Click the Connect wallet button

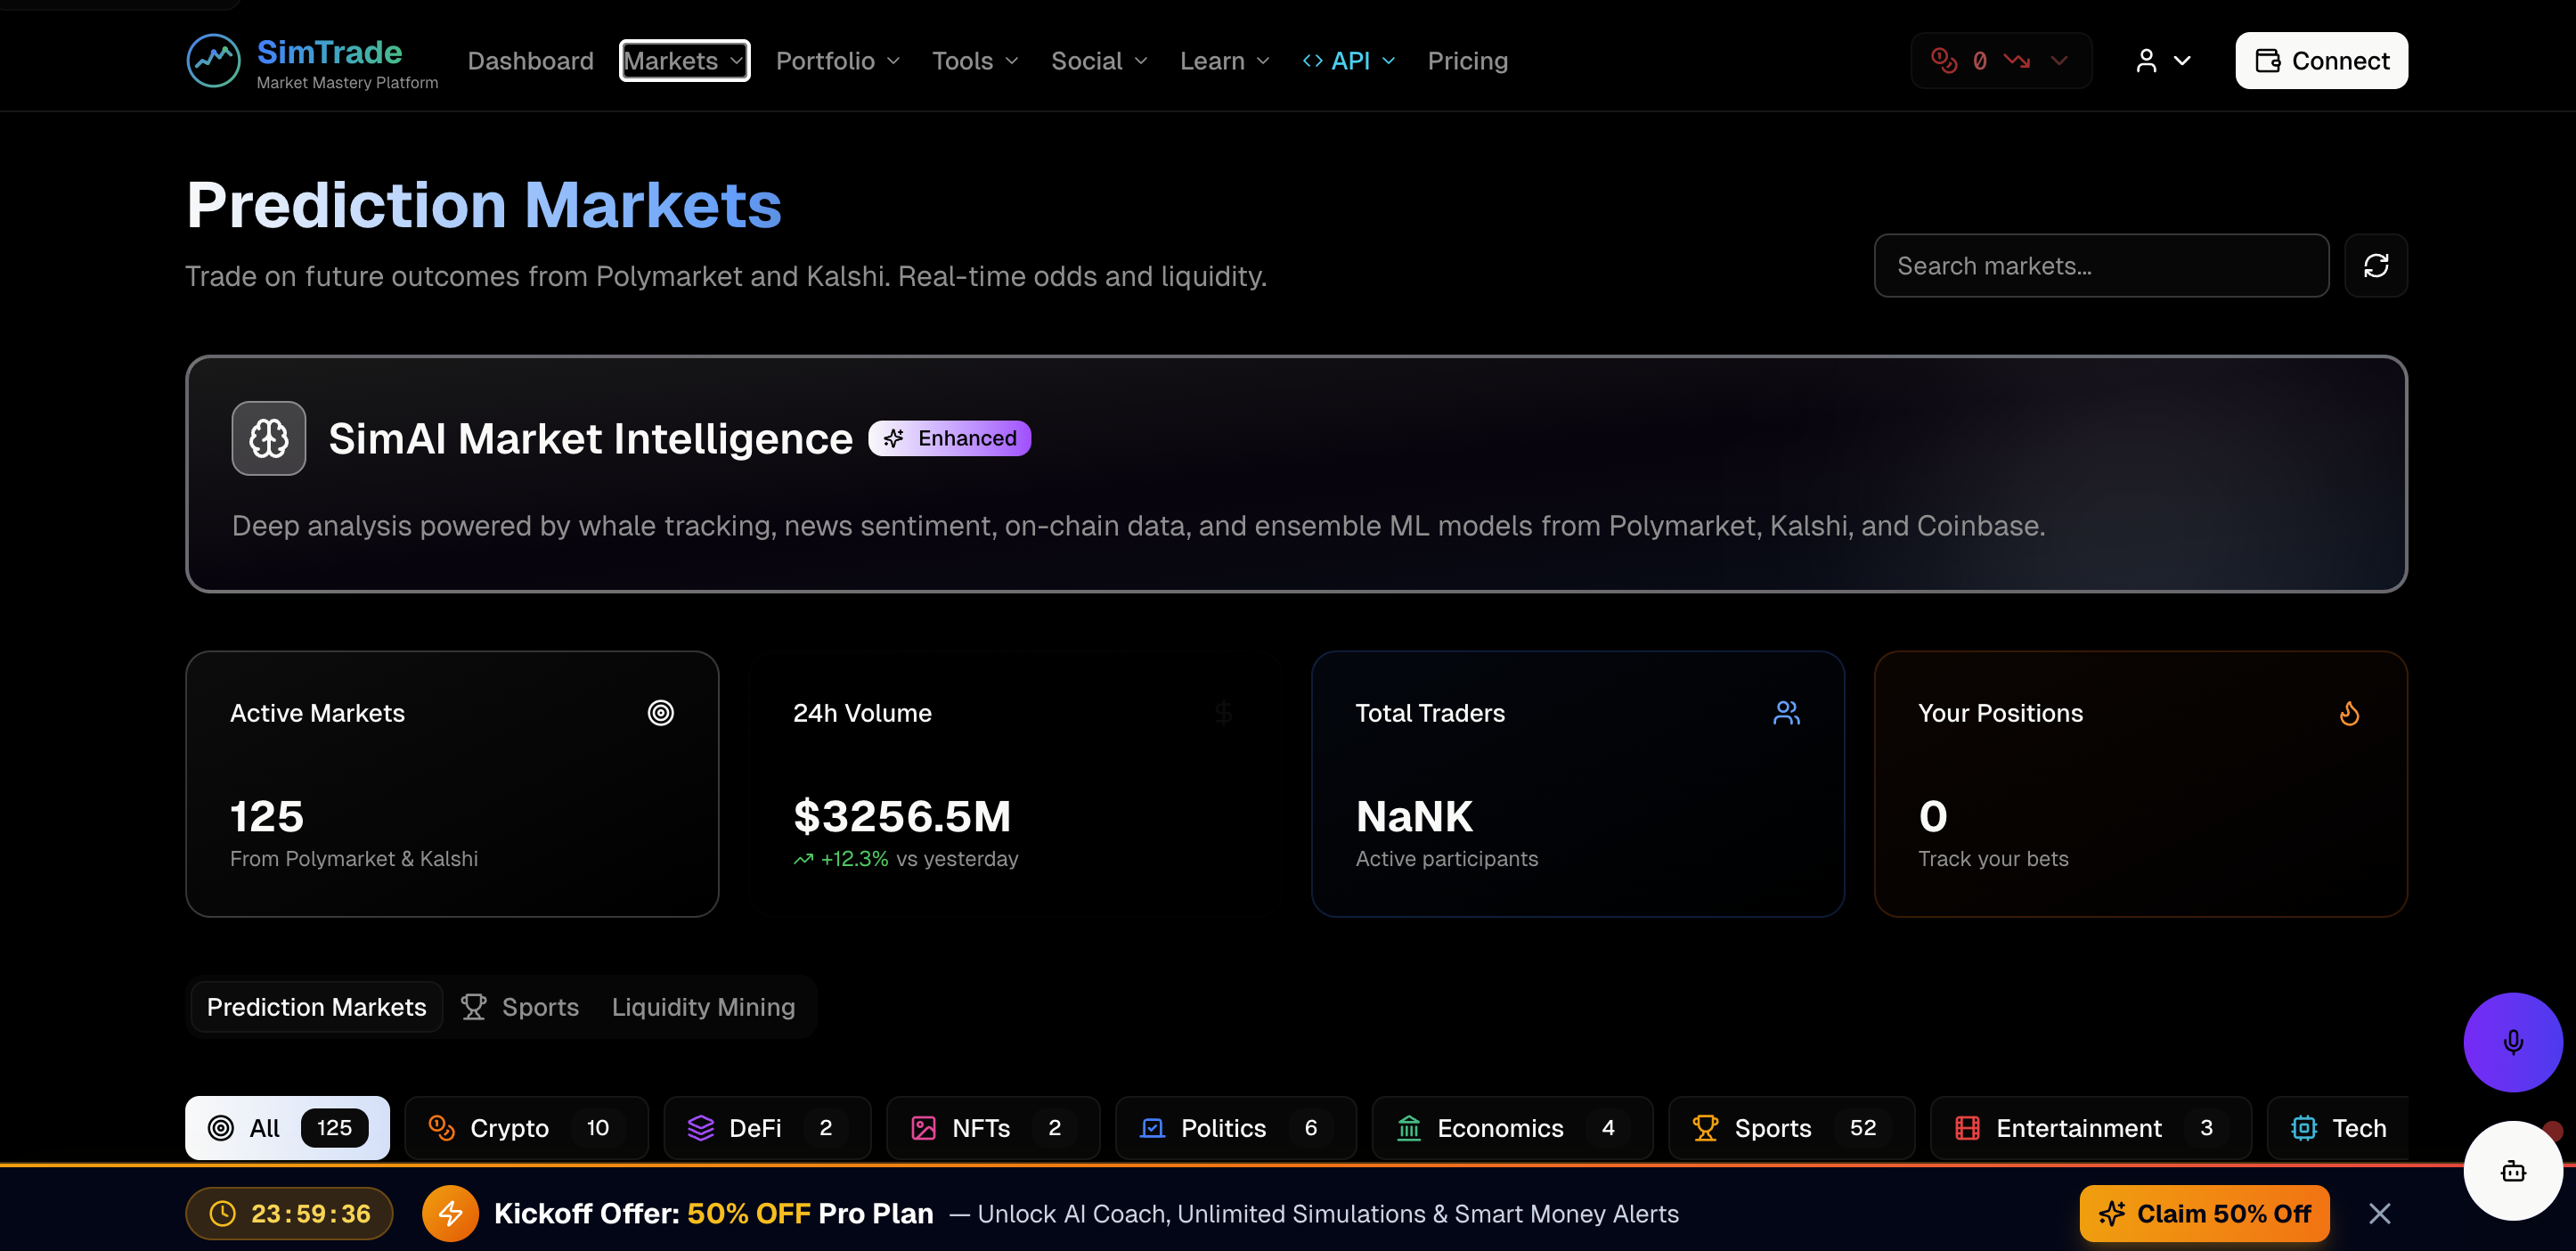pos(2320,61)
